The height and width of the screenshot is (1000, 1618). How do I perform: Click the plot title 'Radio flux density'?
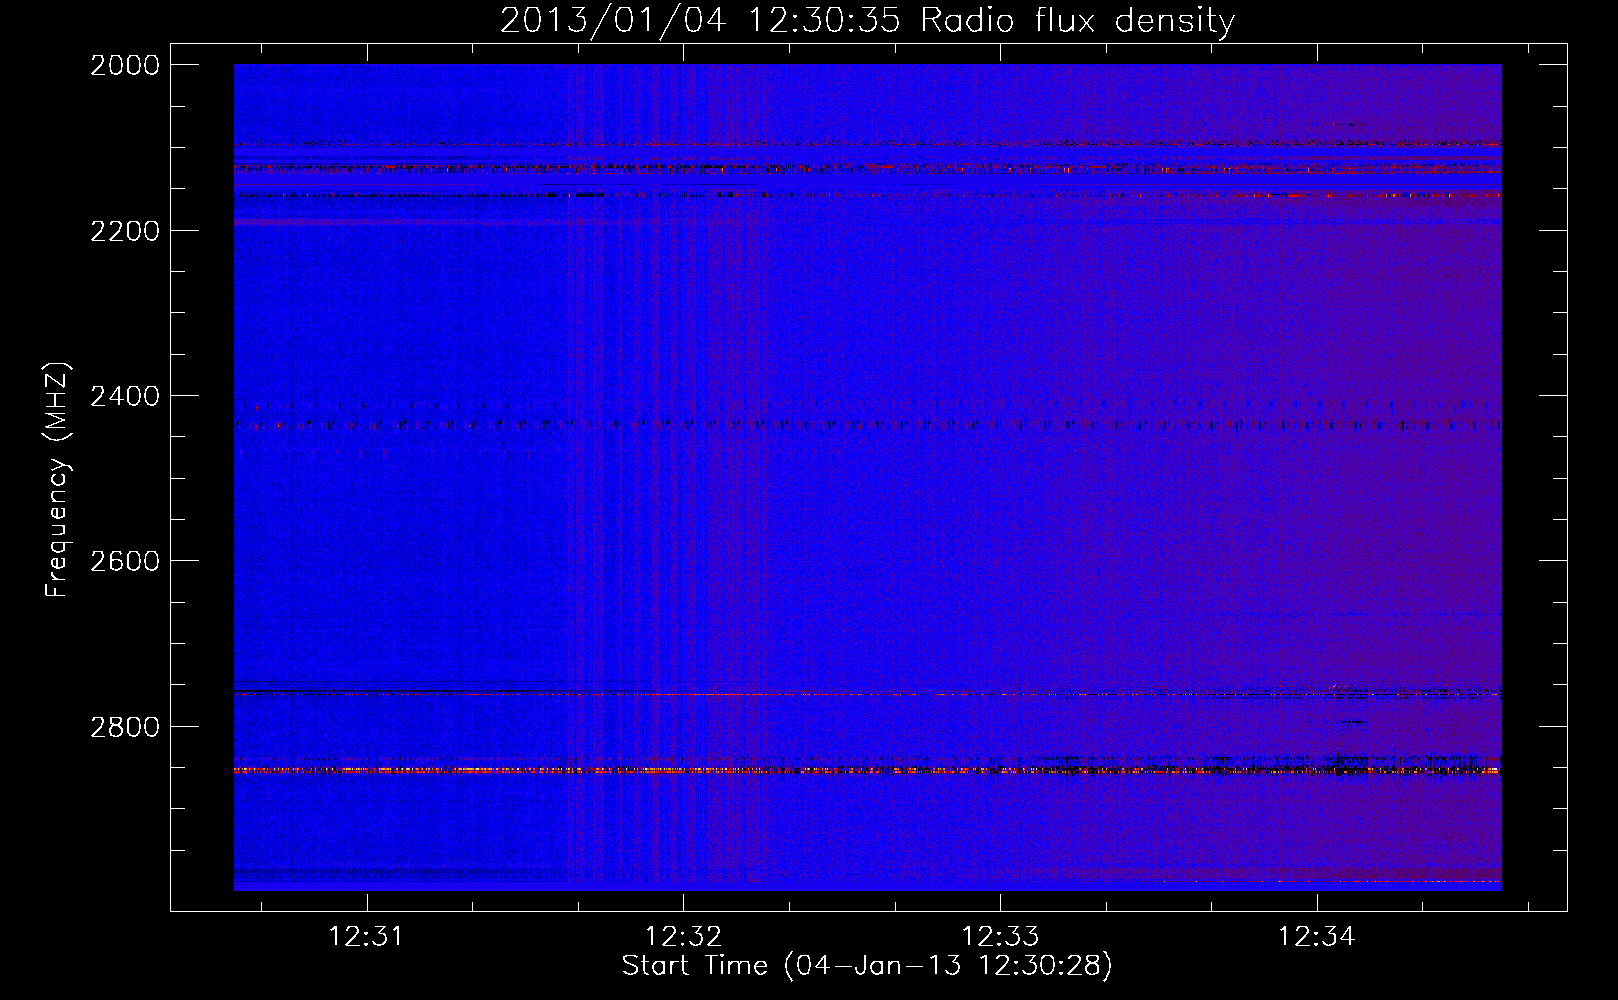click(868, 21)
